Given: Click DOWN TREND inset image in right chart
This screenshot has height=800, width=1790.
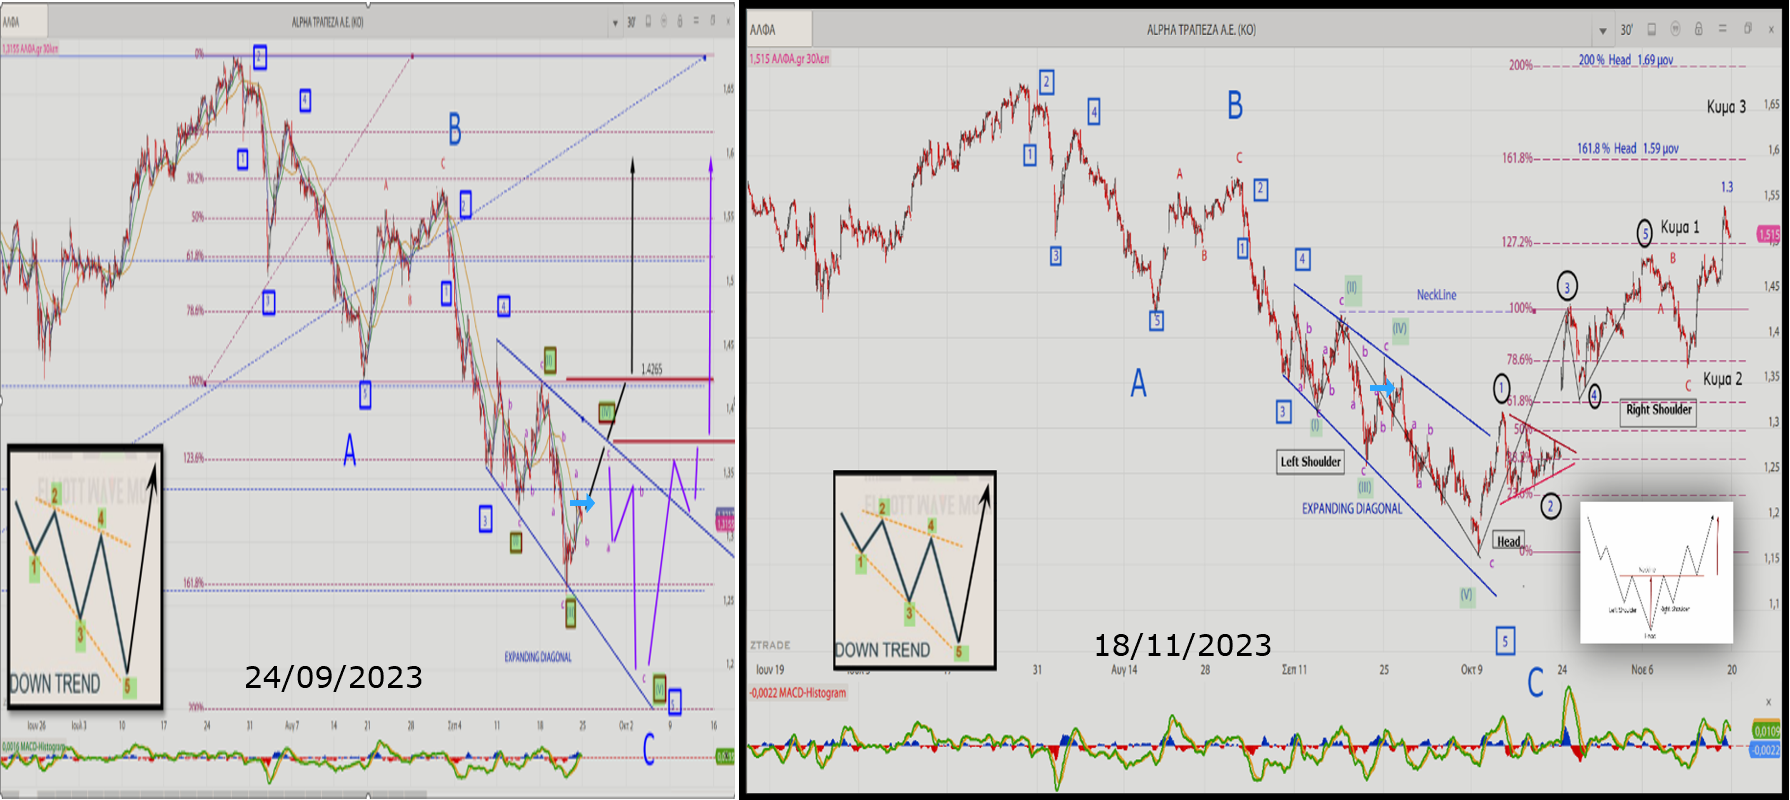Looking at the screenshot, I should point(915,570).
